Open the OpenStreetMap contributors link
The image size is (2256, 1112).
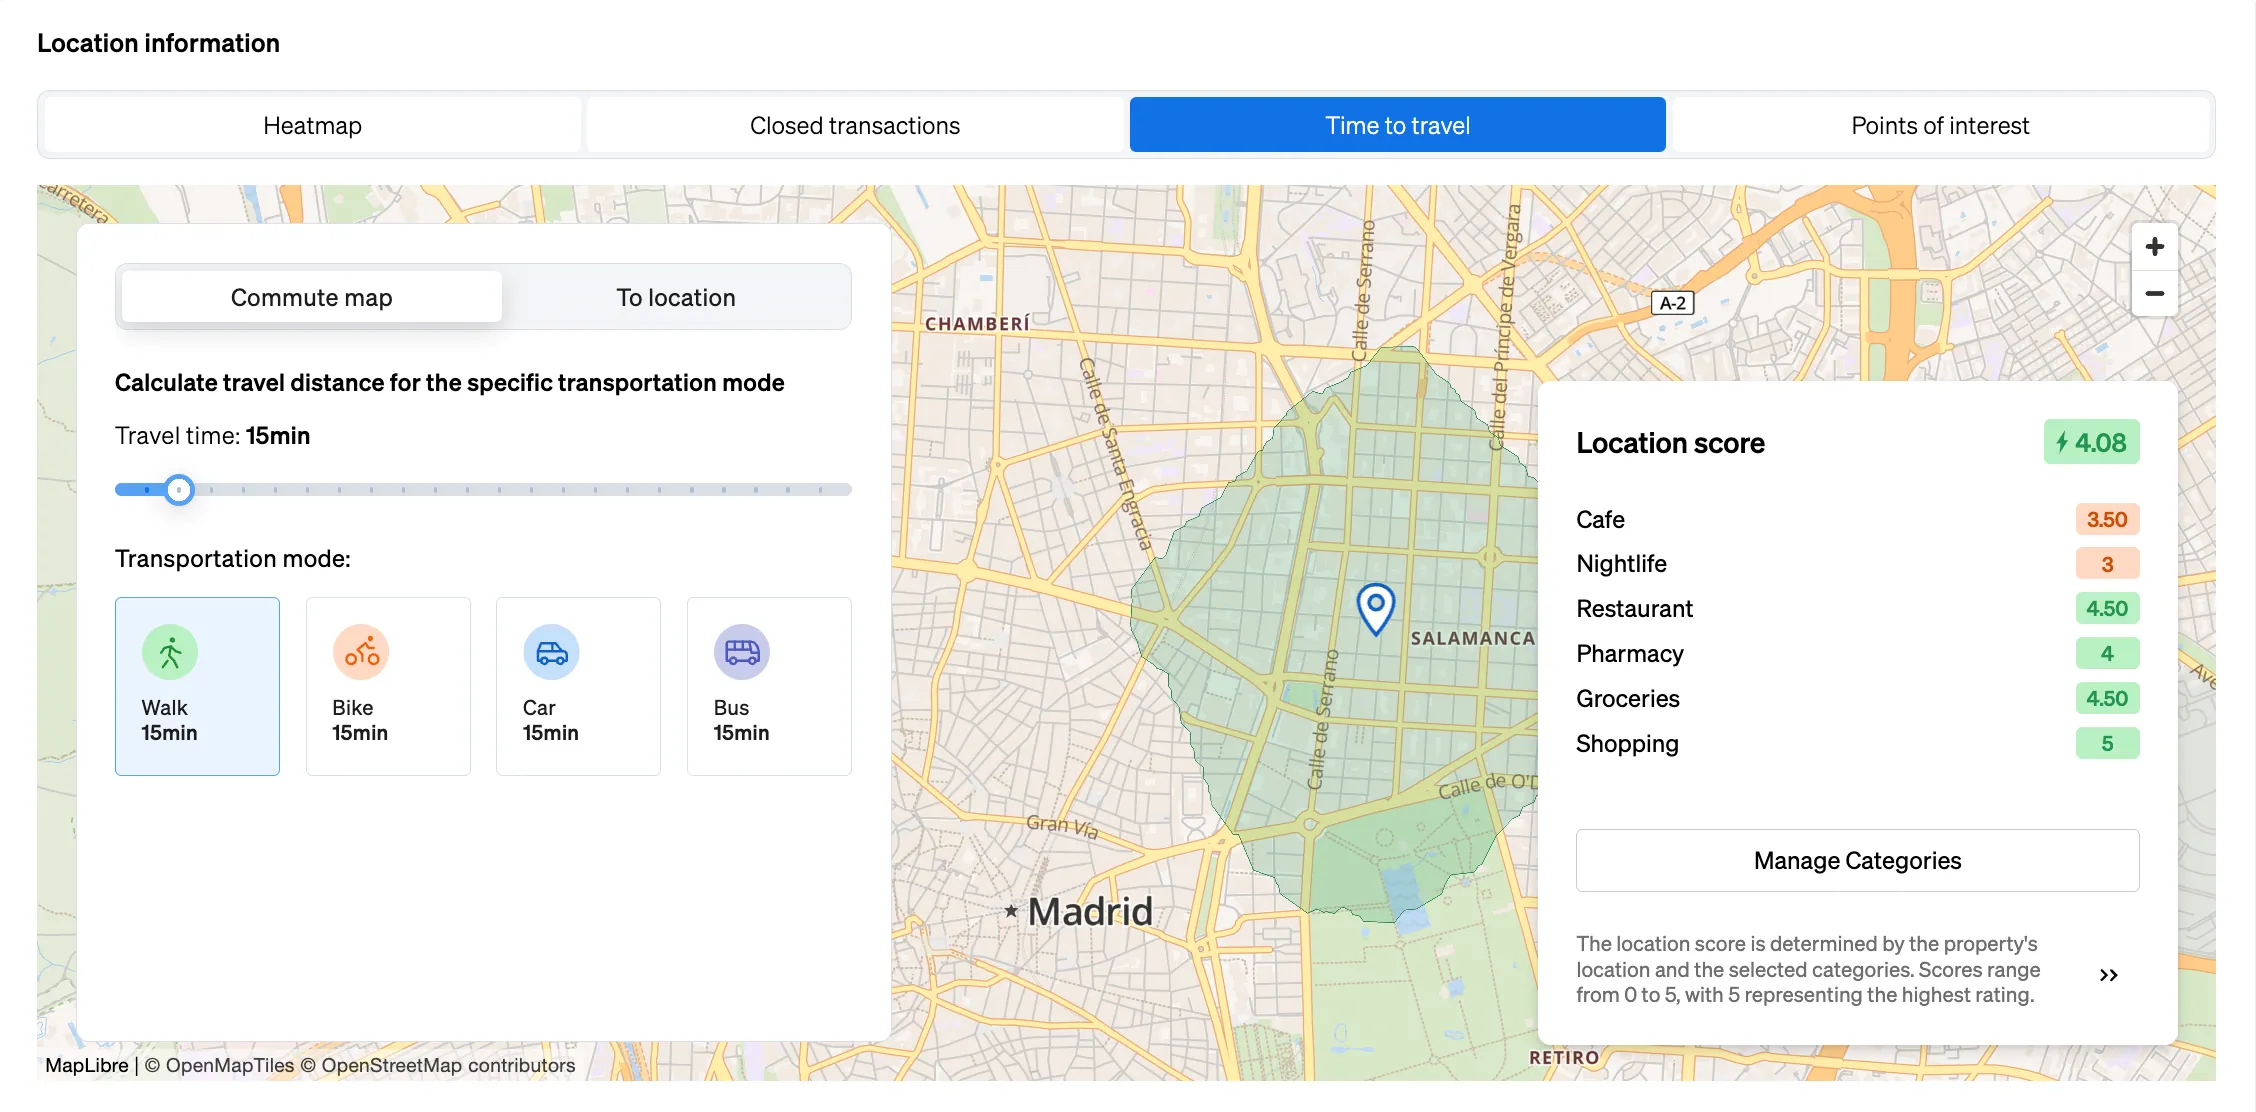click(x=438, y=1065)
